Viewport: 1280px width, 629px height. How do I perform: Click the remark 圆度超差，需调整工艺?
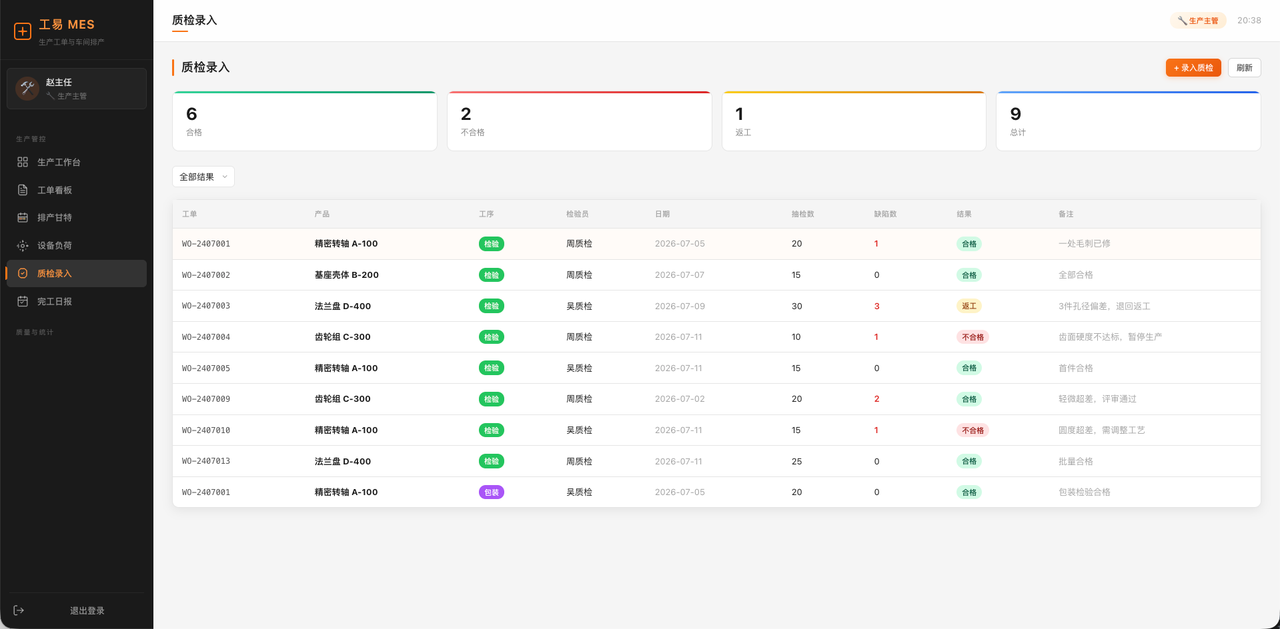(x=1101, y=430)
